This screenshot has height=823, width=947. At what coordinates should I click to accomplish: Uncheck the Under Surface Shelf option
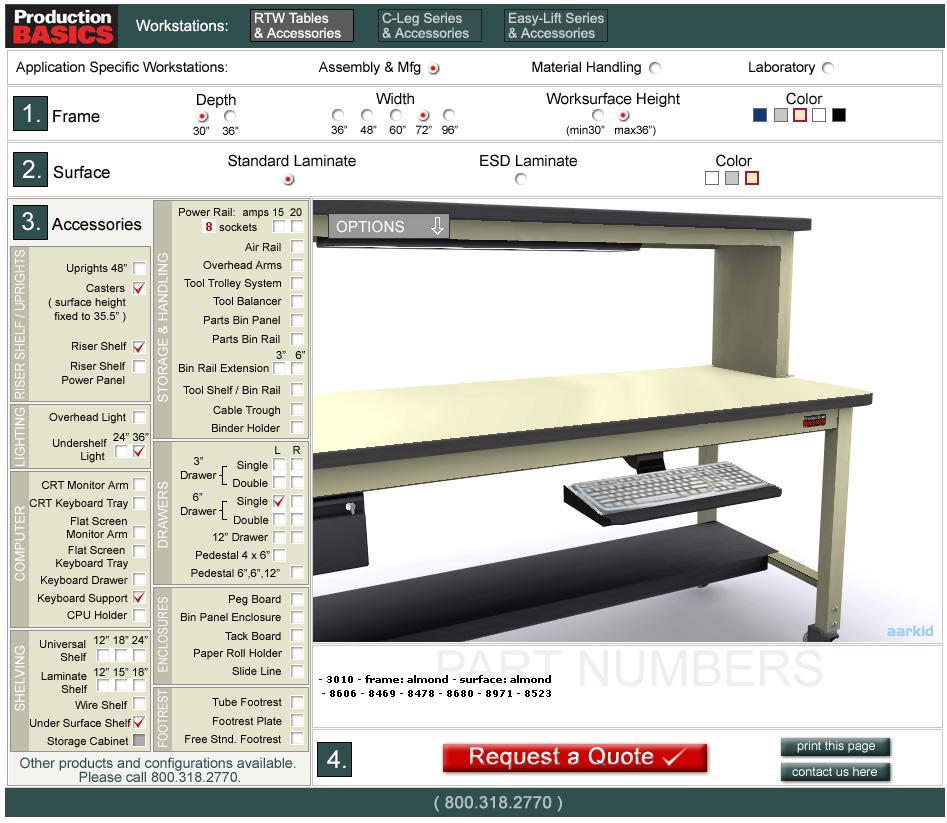139,722
